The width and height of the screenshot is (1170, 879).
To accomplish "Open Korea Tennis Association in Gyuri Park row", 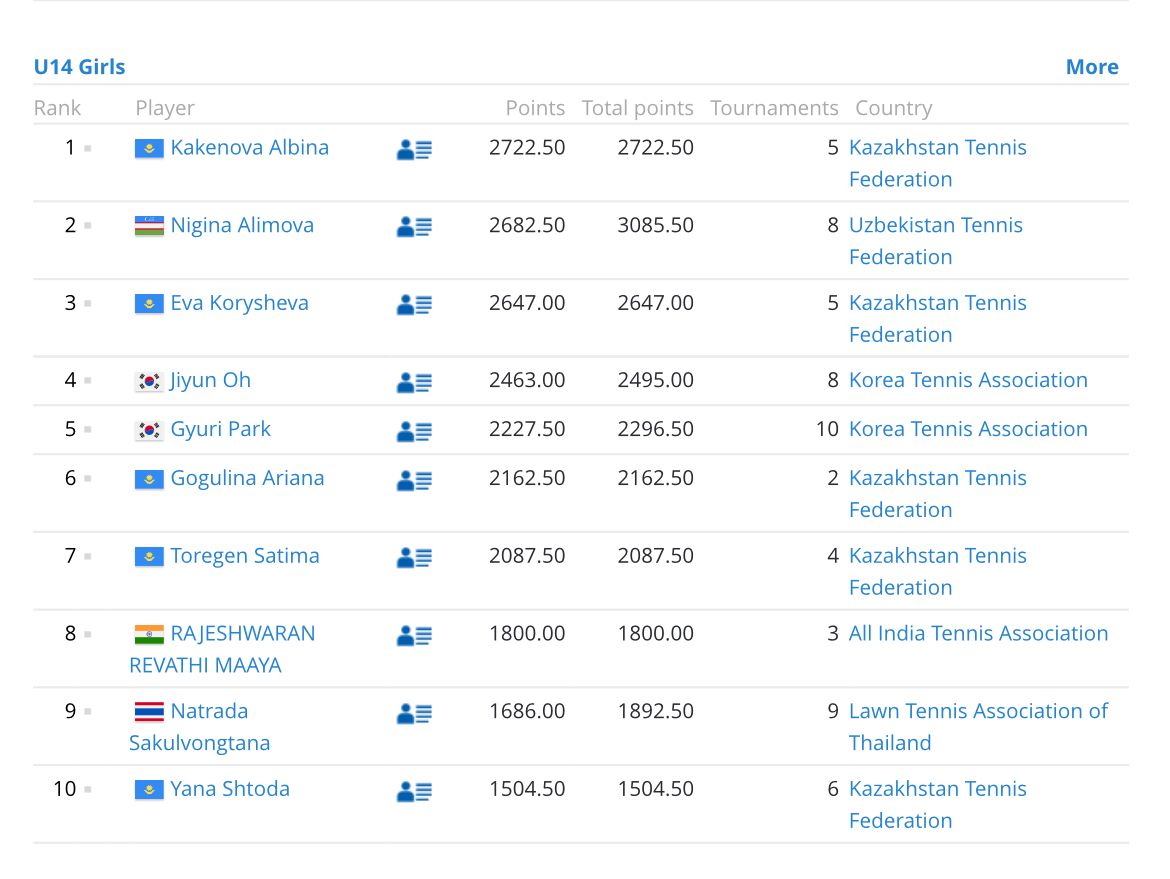I will (968, 429).
